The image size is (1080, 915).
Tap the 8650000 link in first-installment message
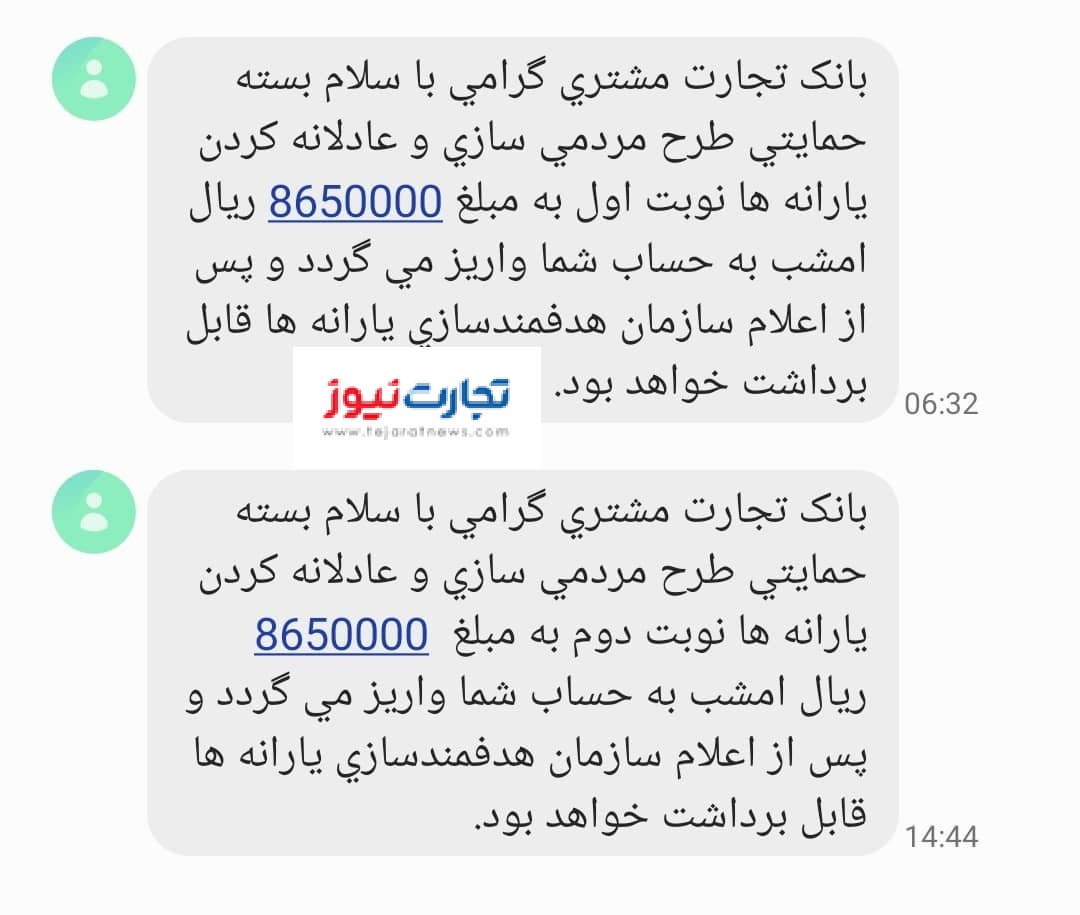(355, 202)
